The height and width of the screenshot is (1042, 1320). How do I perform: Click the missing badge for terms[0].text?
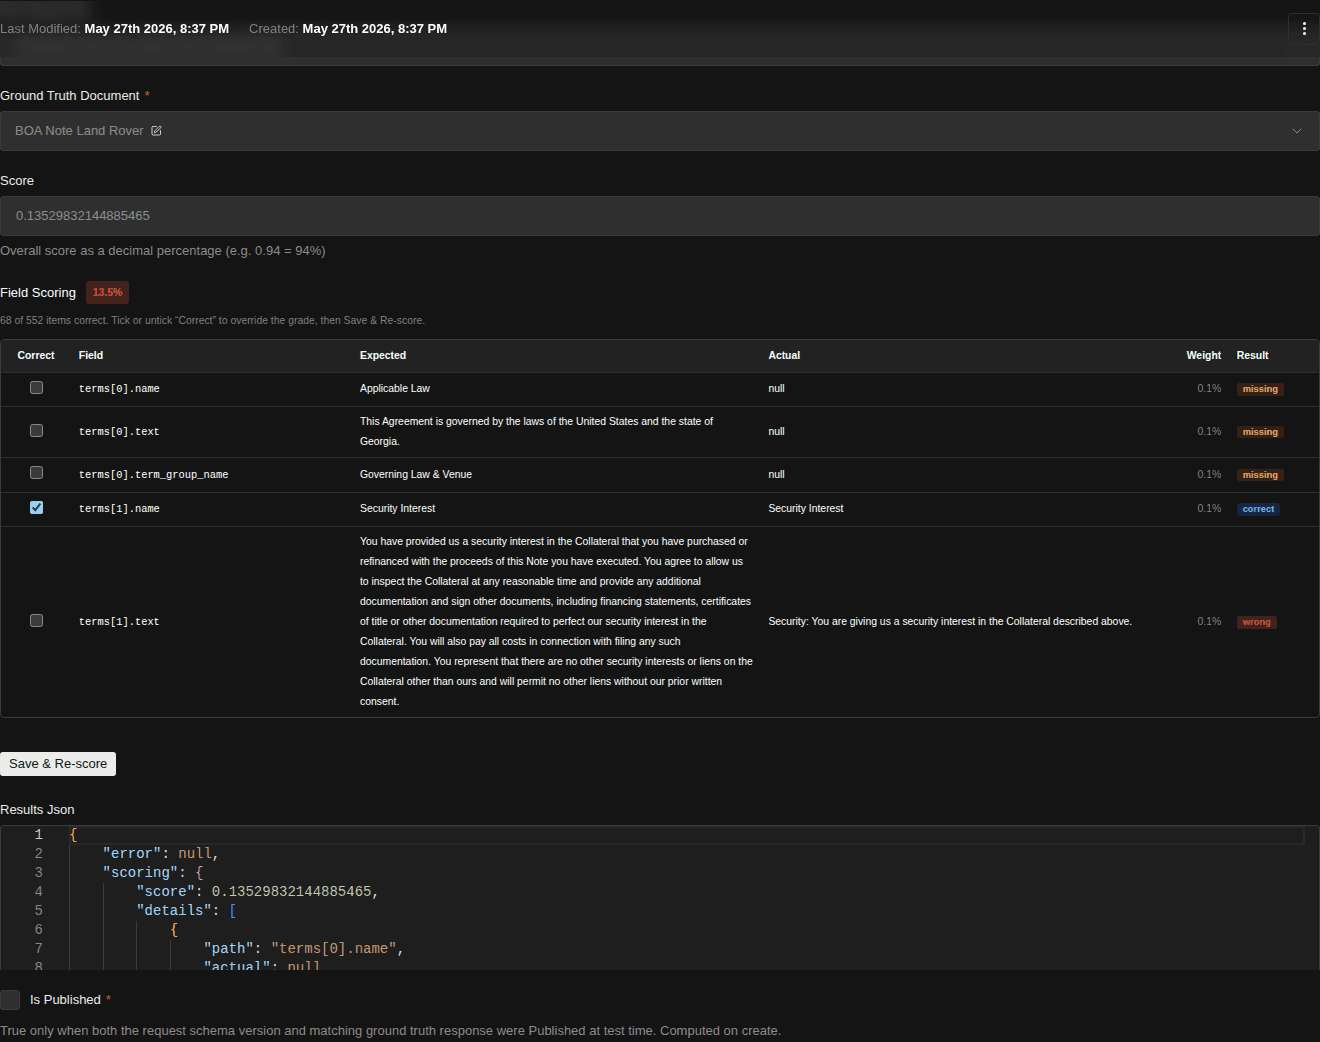1260,432
